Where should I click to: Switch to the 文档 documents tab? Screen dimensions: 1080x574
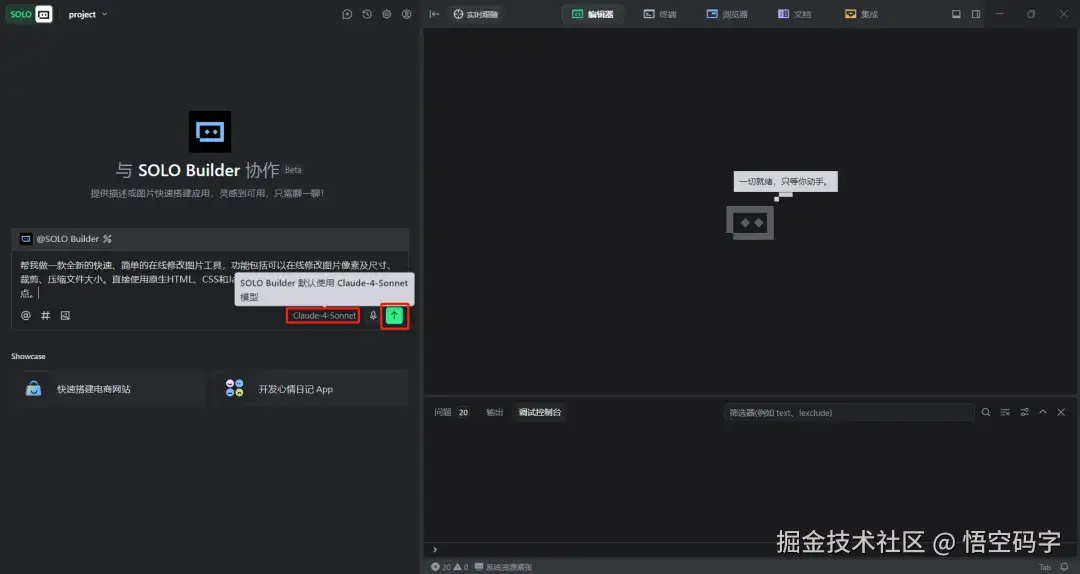(795, 14)
